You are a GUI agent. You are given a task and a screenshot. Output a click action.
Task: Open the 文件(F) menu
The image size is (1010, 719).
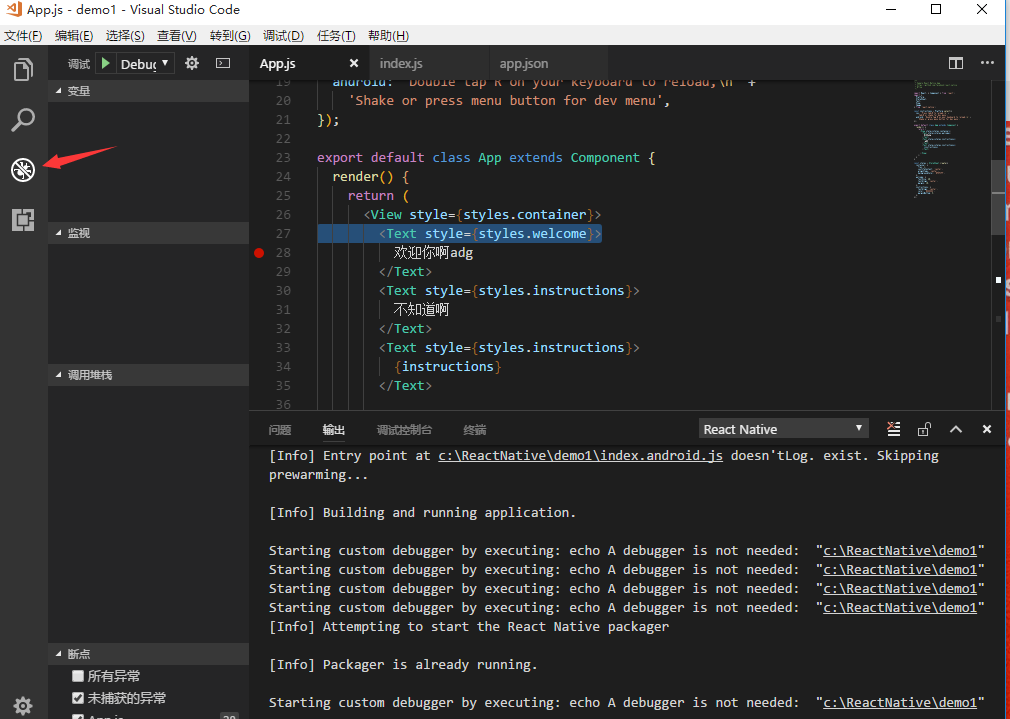pos(23,35)
